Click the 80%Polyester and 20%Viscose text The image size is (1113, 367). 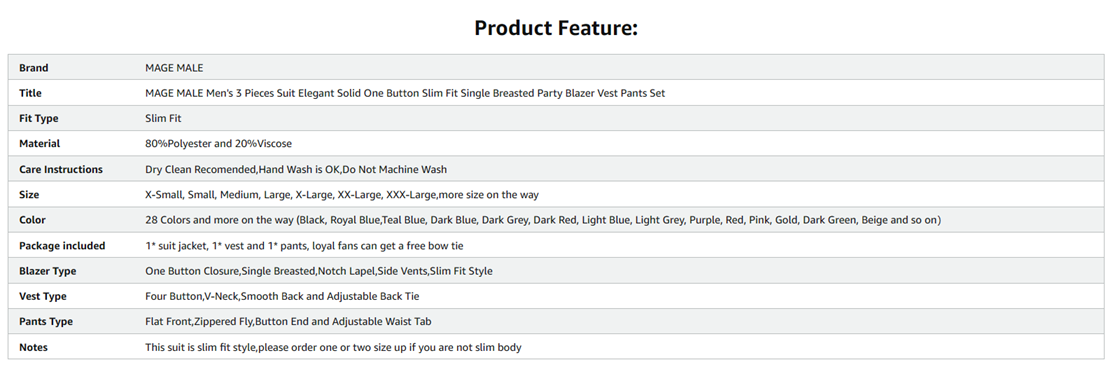pos(219,144)
